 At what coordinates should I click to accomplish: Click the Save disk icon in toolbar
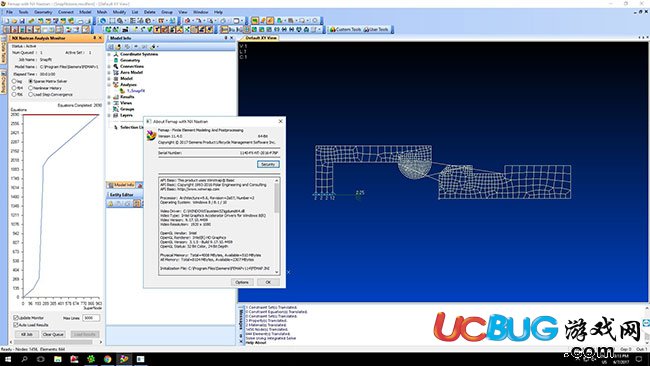pyautogui.click(x=22, y=21)
